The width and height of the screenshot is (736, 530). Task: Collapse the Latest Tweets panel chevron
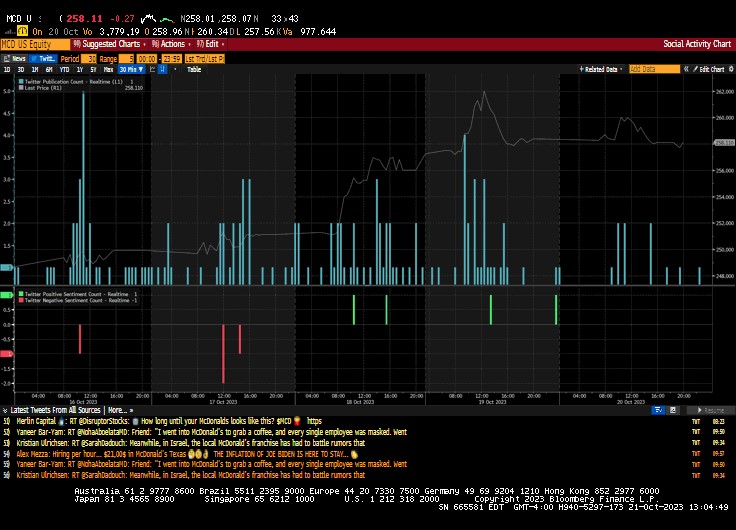(x=5, y=410)
